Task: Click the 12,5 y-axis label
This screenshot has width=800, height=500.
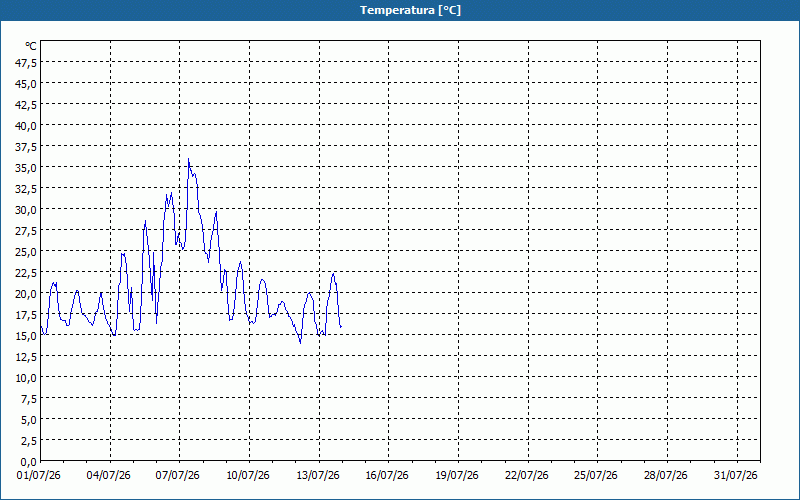Action: pos(27,357)
